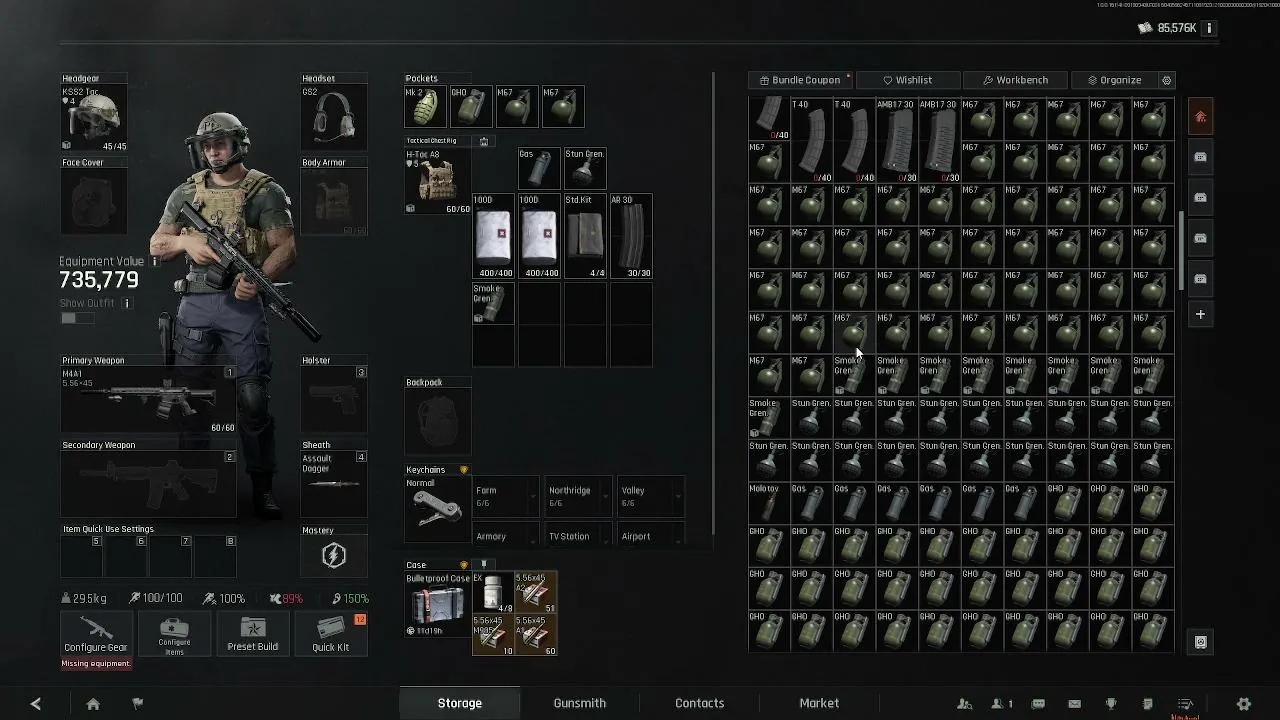Select the red main stash icon

(x=1201, y=117)
